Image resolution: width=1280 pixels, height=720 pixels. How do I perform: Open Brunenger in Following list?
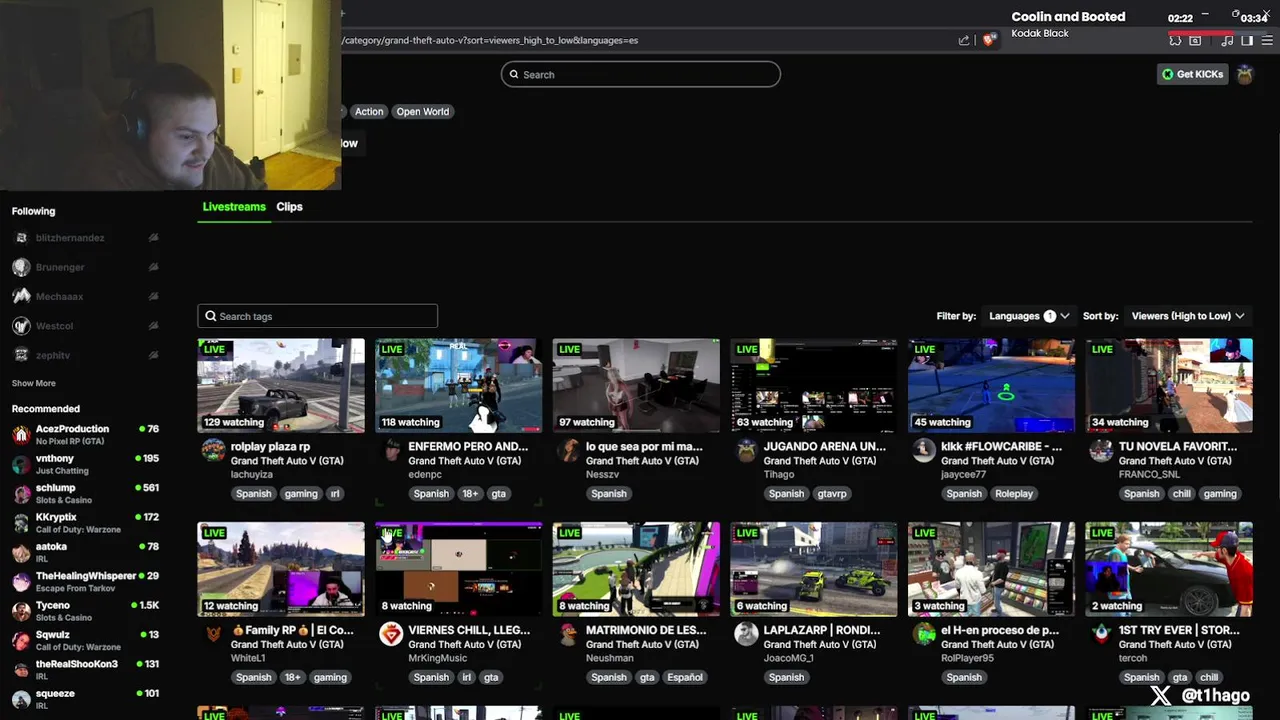click(x=85, y=267)
